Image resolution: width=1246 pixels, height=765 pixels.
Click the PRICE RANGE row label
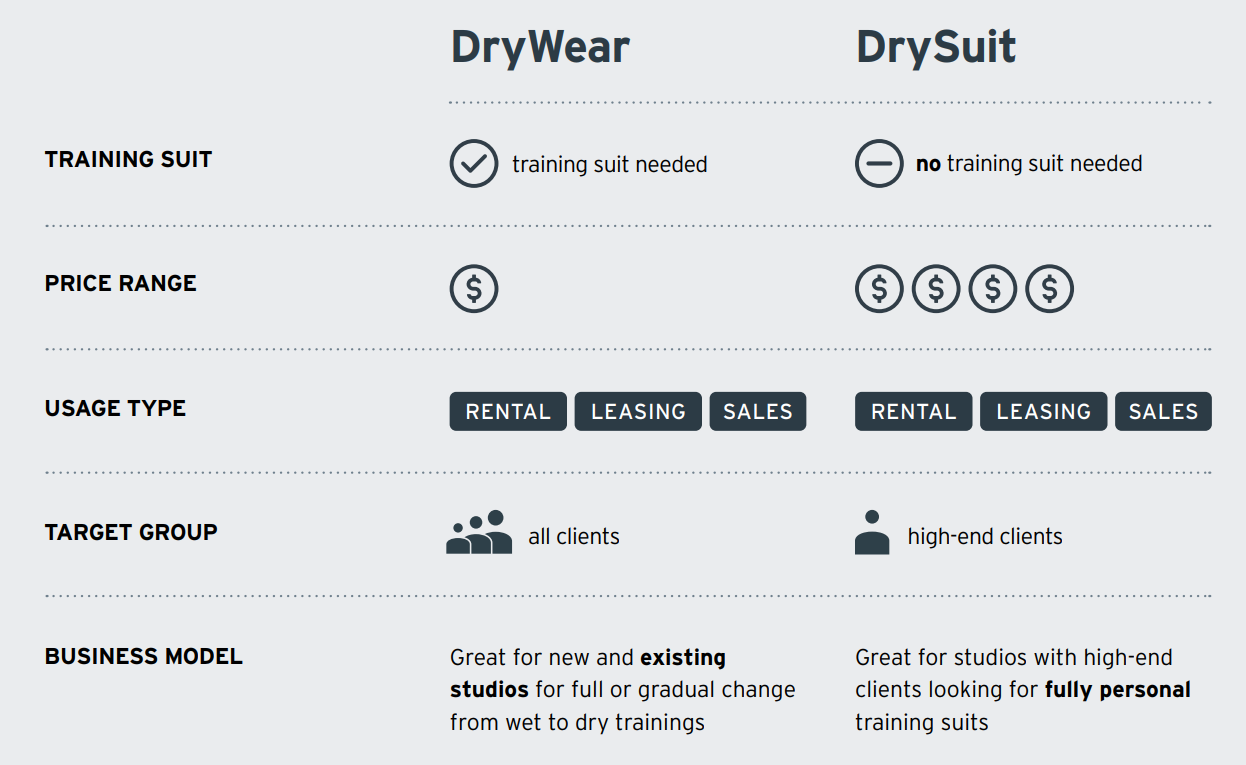click(x=121, y=284)
